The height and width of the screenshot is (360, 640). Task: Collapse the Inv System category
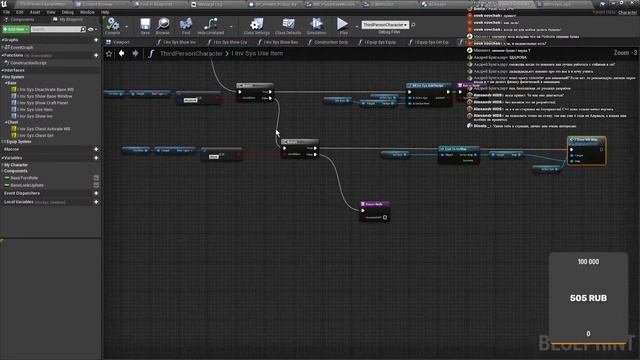pyautogui.click(x=2, y=77)
